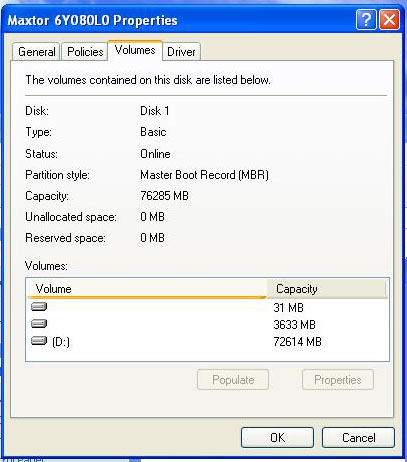Click the Master Boot Record (MBR) value
This screenshot has height=462, width=407.
tap(204, 175)
